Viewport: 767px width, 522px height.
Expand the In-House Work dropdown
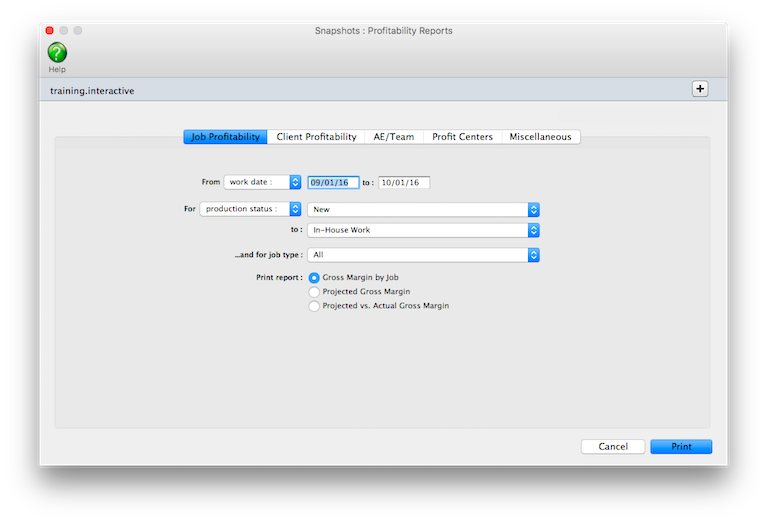point(424,230)
